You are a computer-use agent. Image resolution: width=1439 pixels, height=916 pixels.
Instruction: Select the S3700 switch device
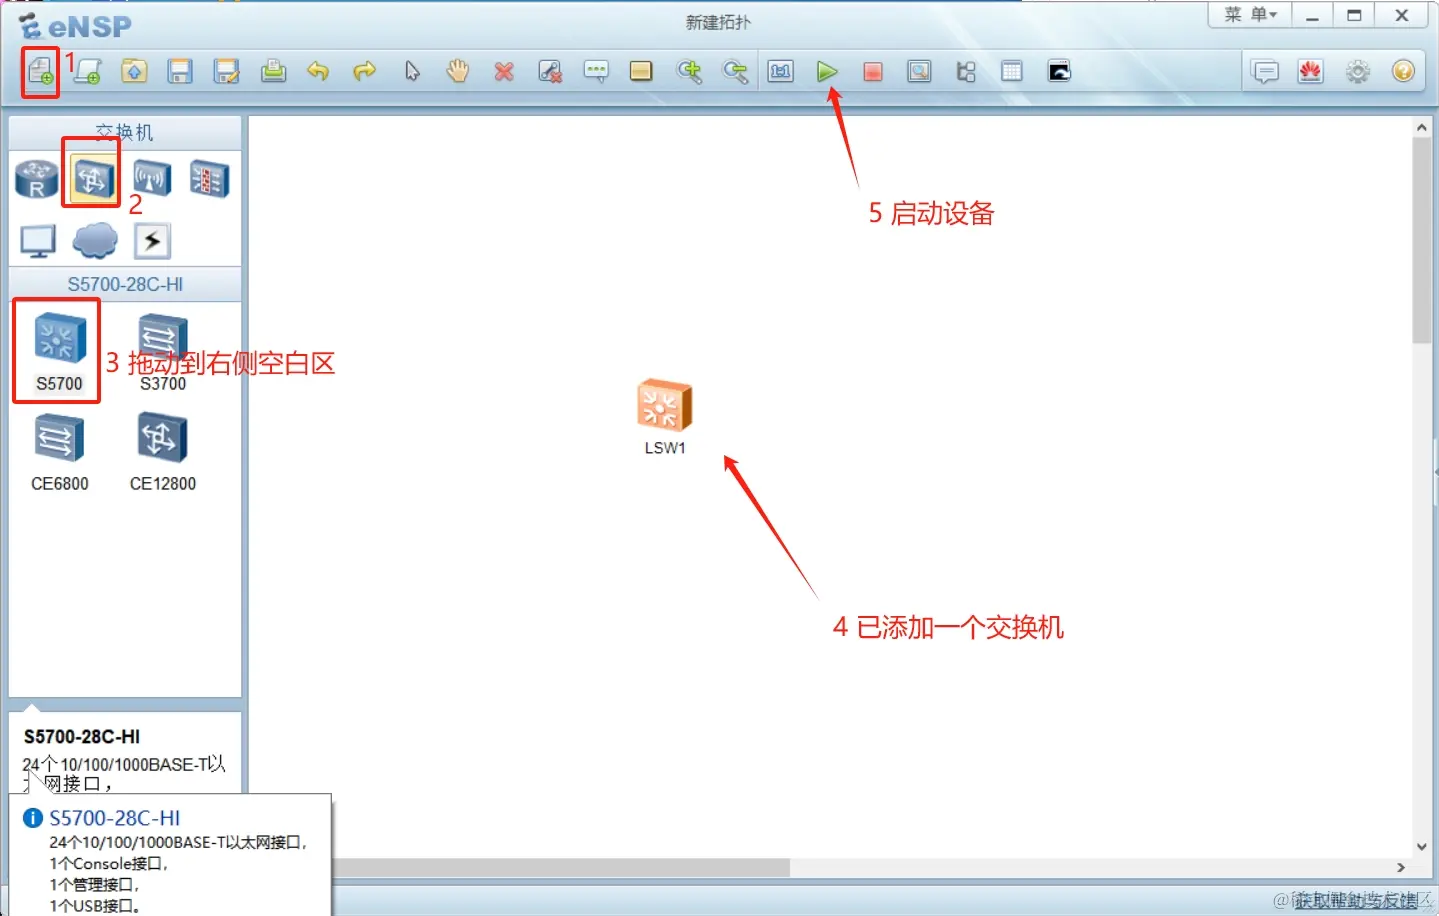pos(160,338)
